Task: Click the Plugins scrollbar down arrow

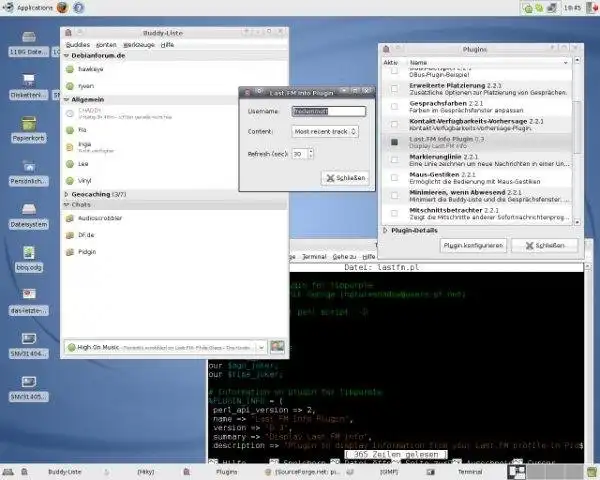Action: [577, 222]
